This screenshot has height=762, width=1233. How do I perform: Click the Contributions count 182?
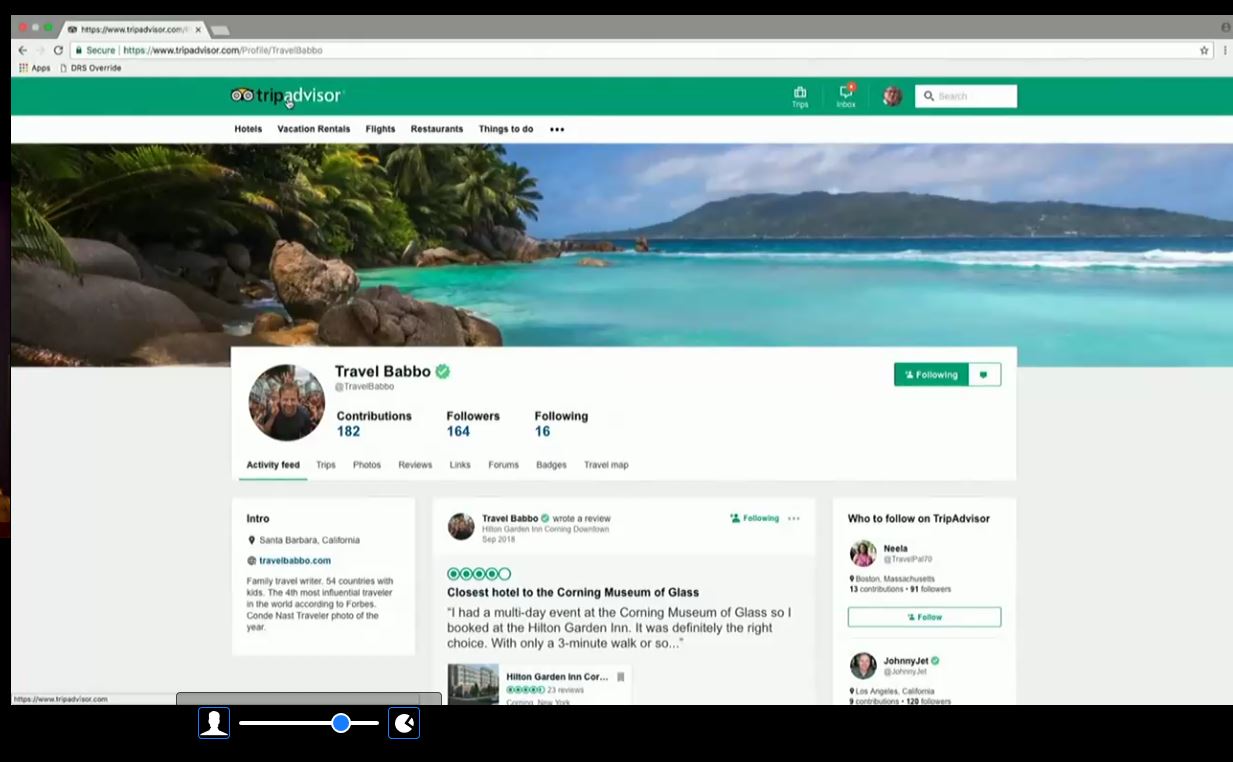(x=348, y=432)
